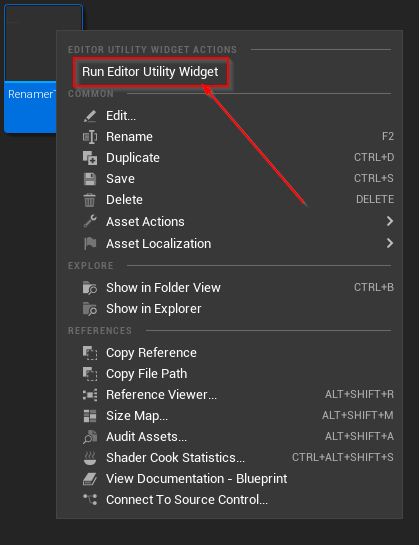Choose Copy Reference from the menu

tap(229, 353)
